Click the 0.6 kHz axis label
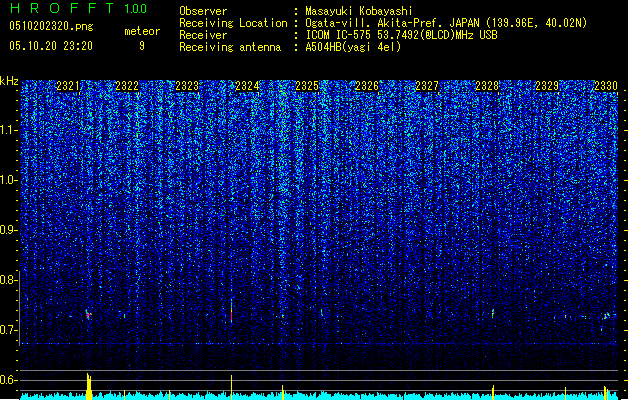This screenshot has height=400, width=629. click(x=8, y=380)
